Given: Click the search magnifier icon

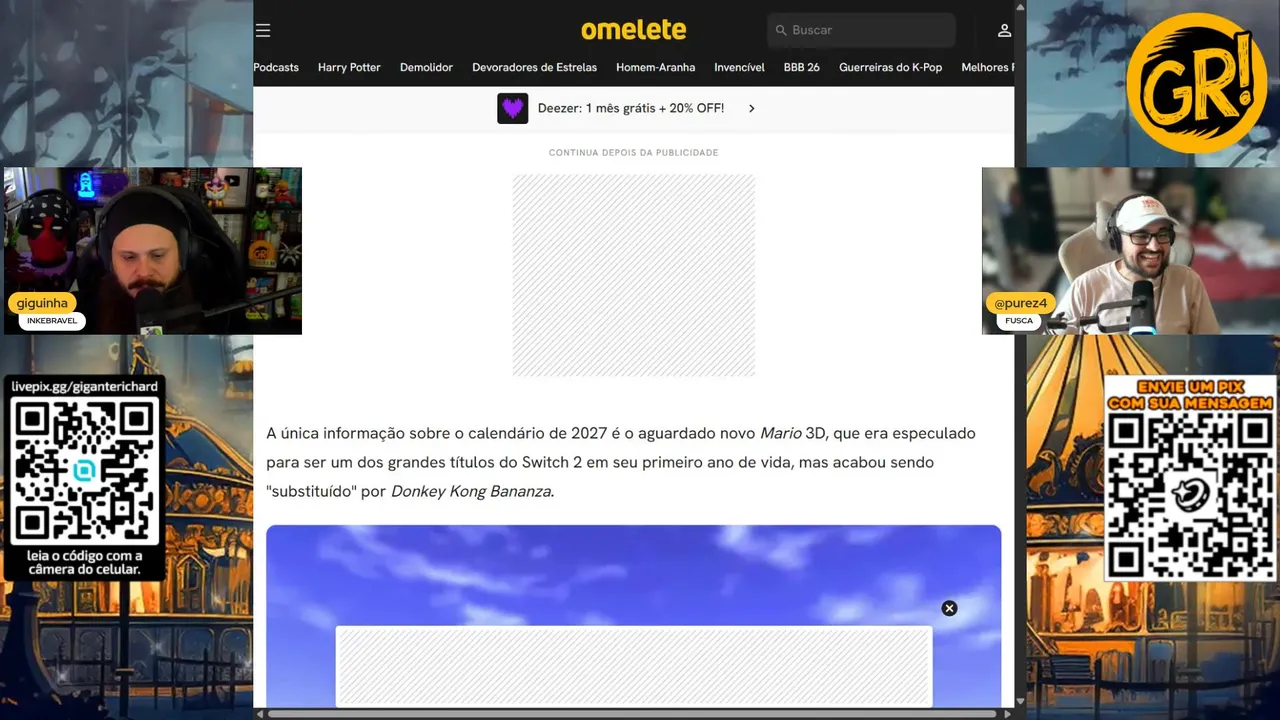Looking at the screenshot, I should coord(781,30).
